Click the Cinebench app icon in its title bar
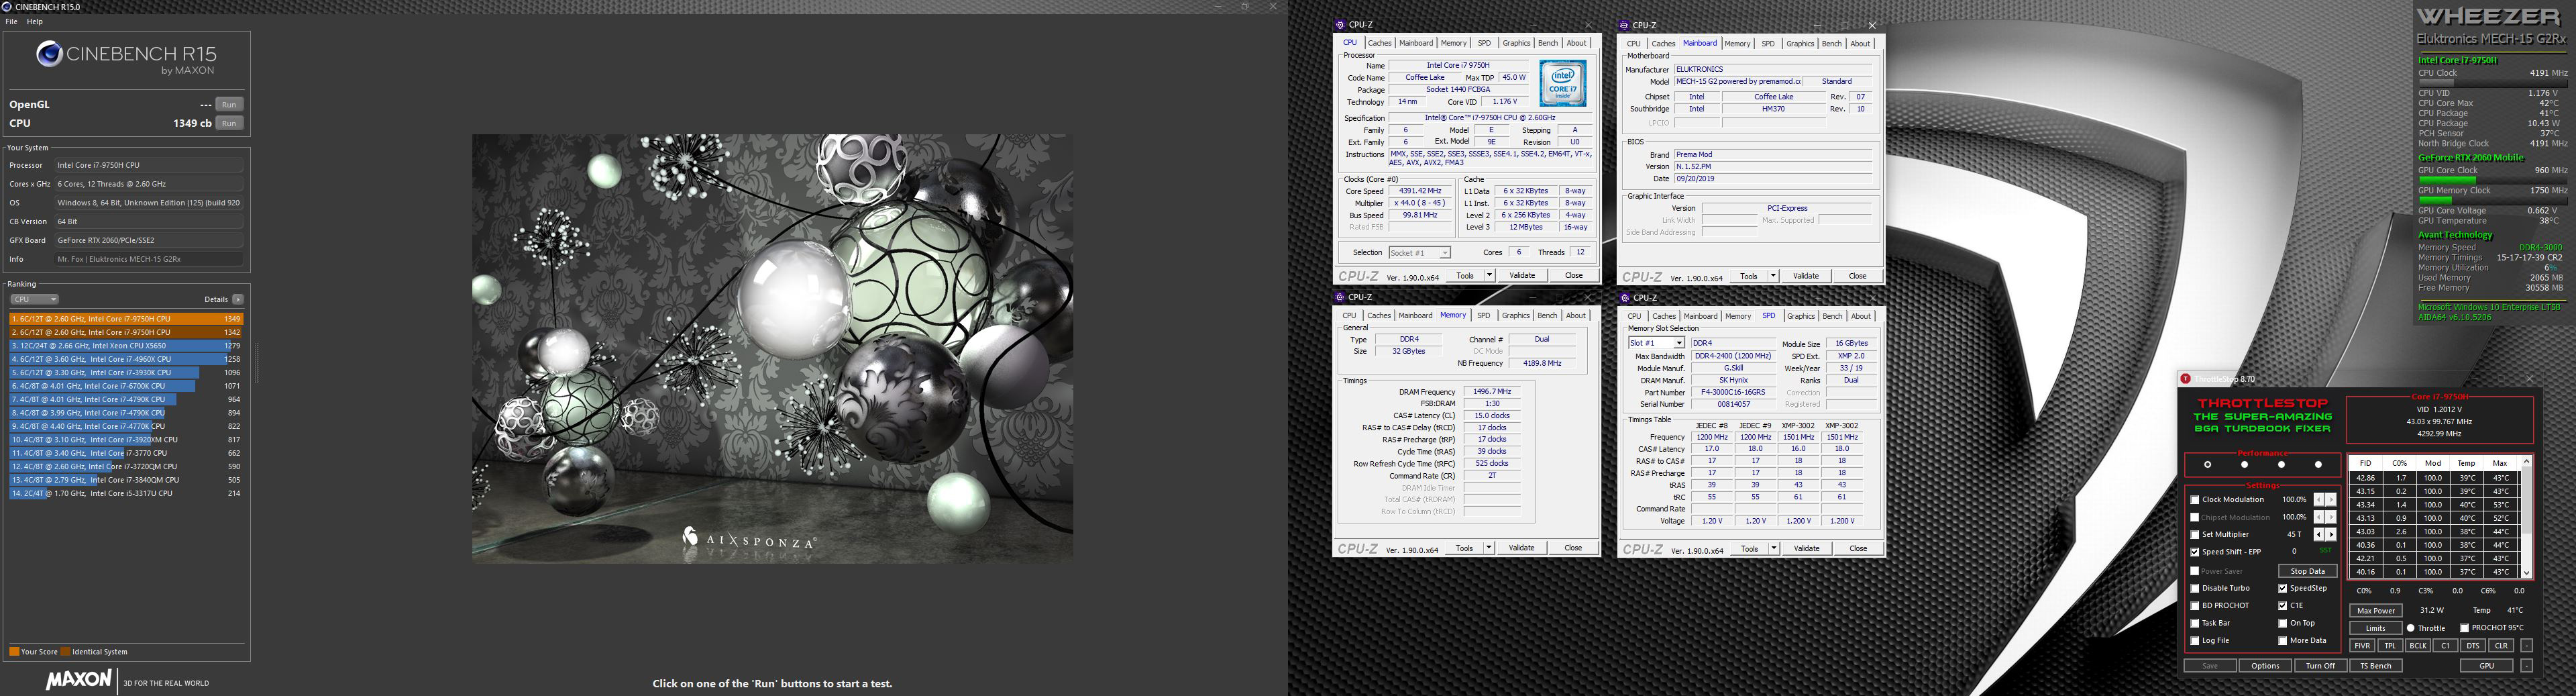Screen dimensions: 2576x696 tap(8, 7)
